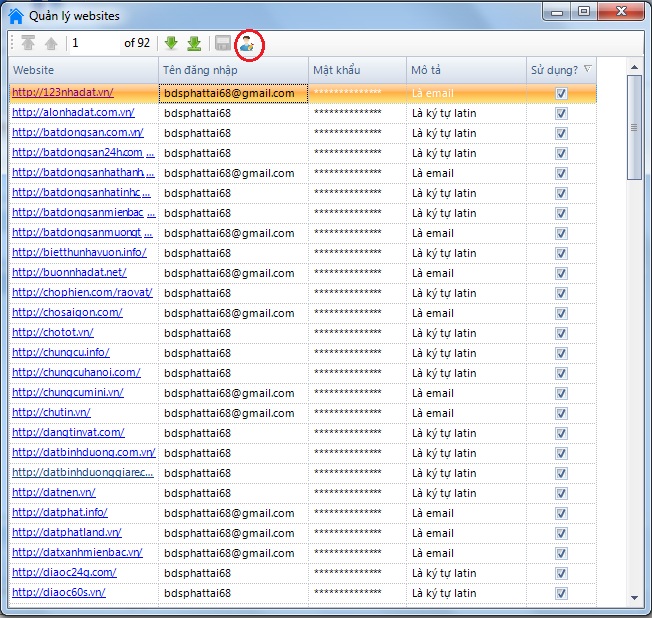Click the current record number field
652x618 pixels.
92,43
